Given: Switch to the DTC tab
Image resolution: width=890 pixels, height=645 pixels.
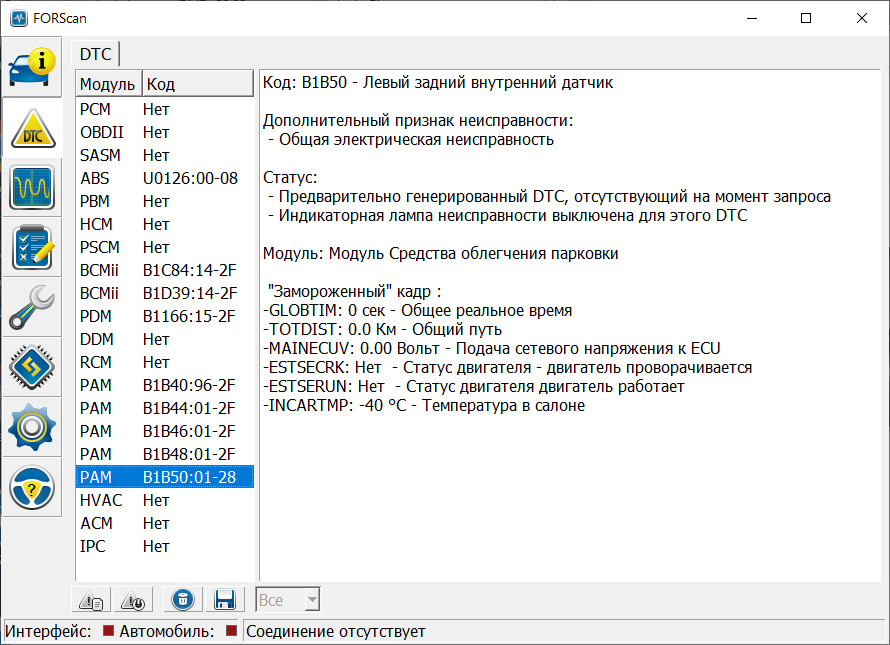Looking at the screenshot, I should [95, 54].
